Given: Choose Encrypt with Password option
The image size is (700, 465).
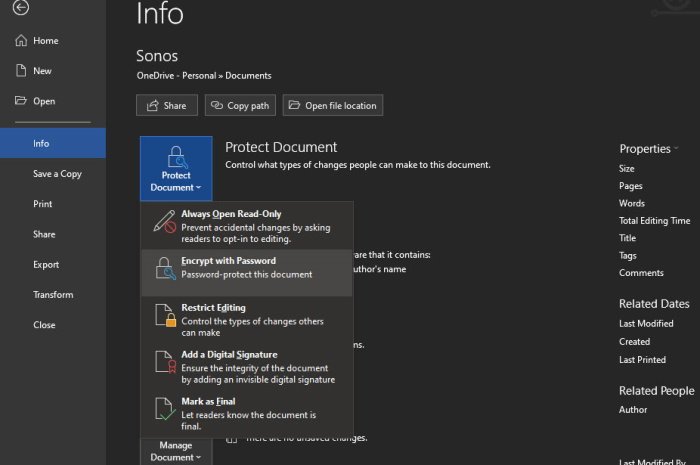Looking at the screenshot, I should (x=247, y=272).
